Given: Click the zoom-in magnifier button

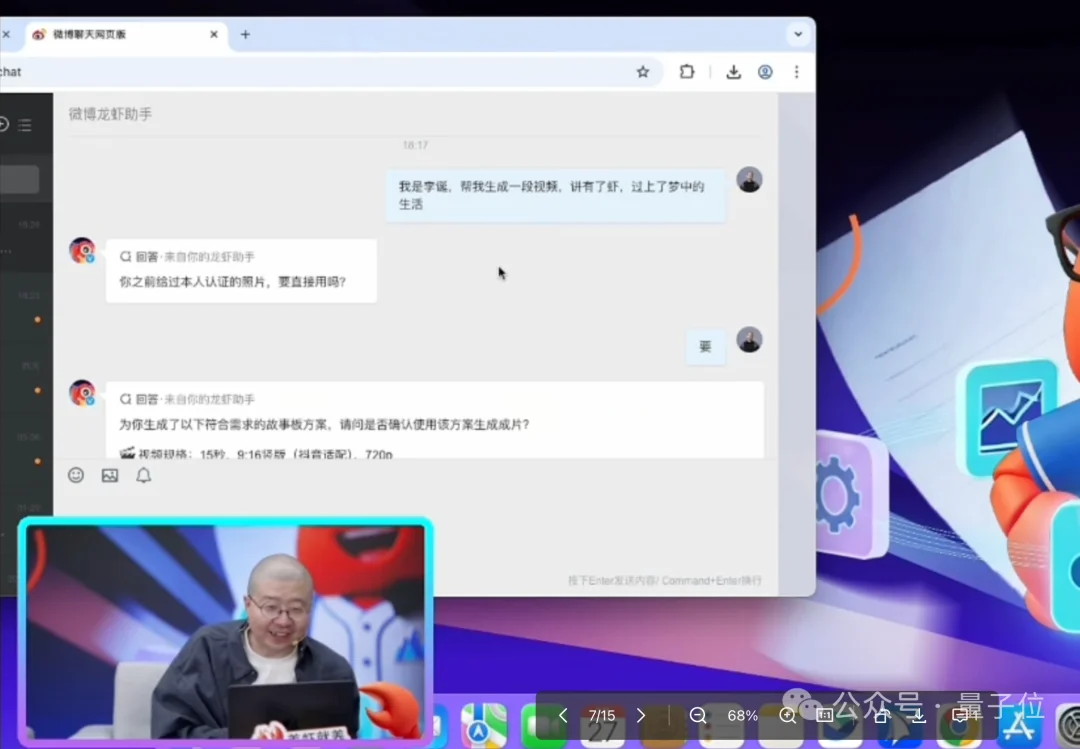Looking at the screenshot, I should [787, 716].
